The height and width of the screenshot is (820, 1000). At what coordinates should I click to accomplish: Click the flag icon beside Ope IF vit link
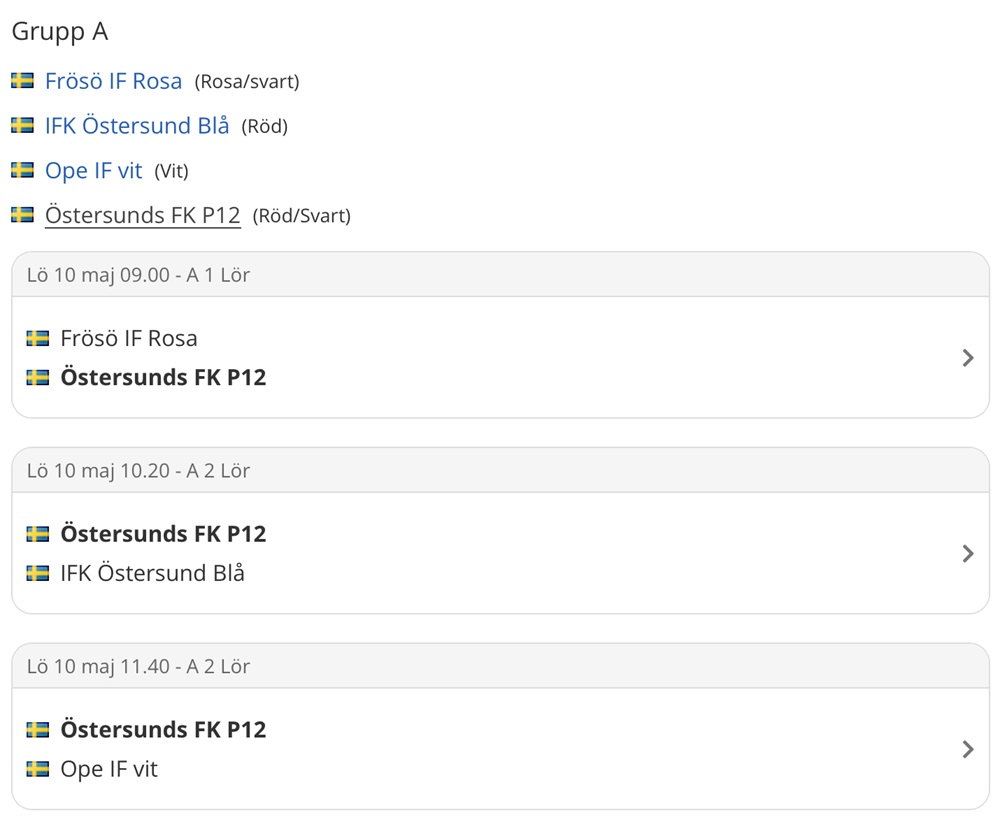[x=22, y=170]
